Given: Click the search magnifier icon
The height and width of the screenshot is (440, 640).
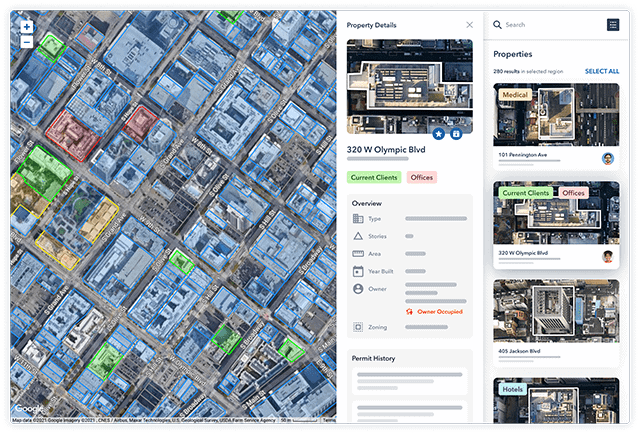Looking at the screenshot, I should coord(497,24).
